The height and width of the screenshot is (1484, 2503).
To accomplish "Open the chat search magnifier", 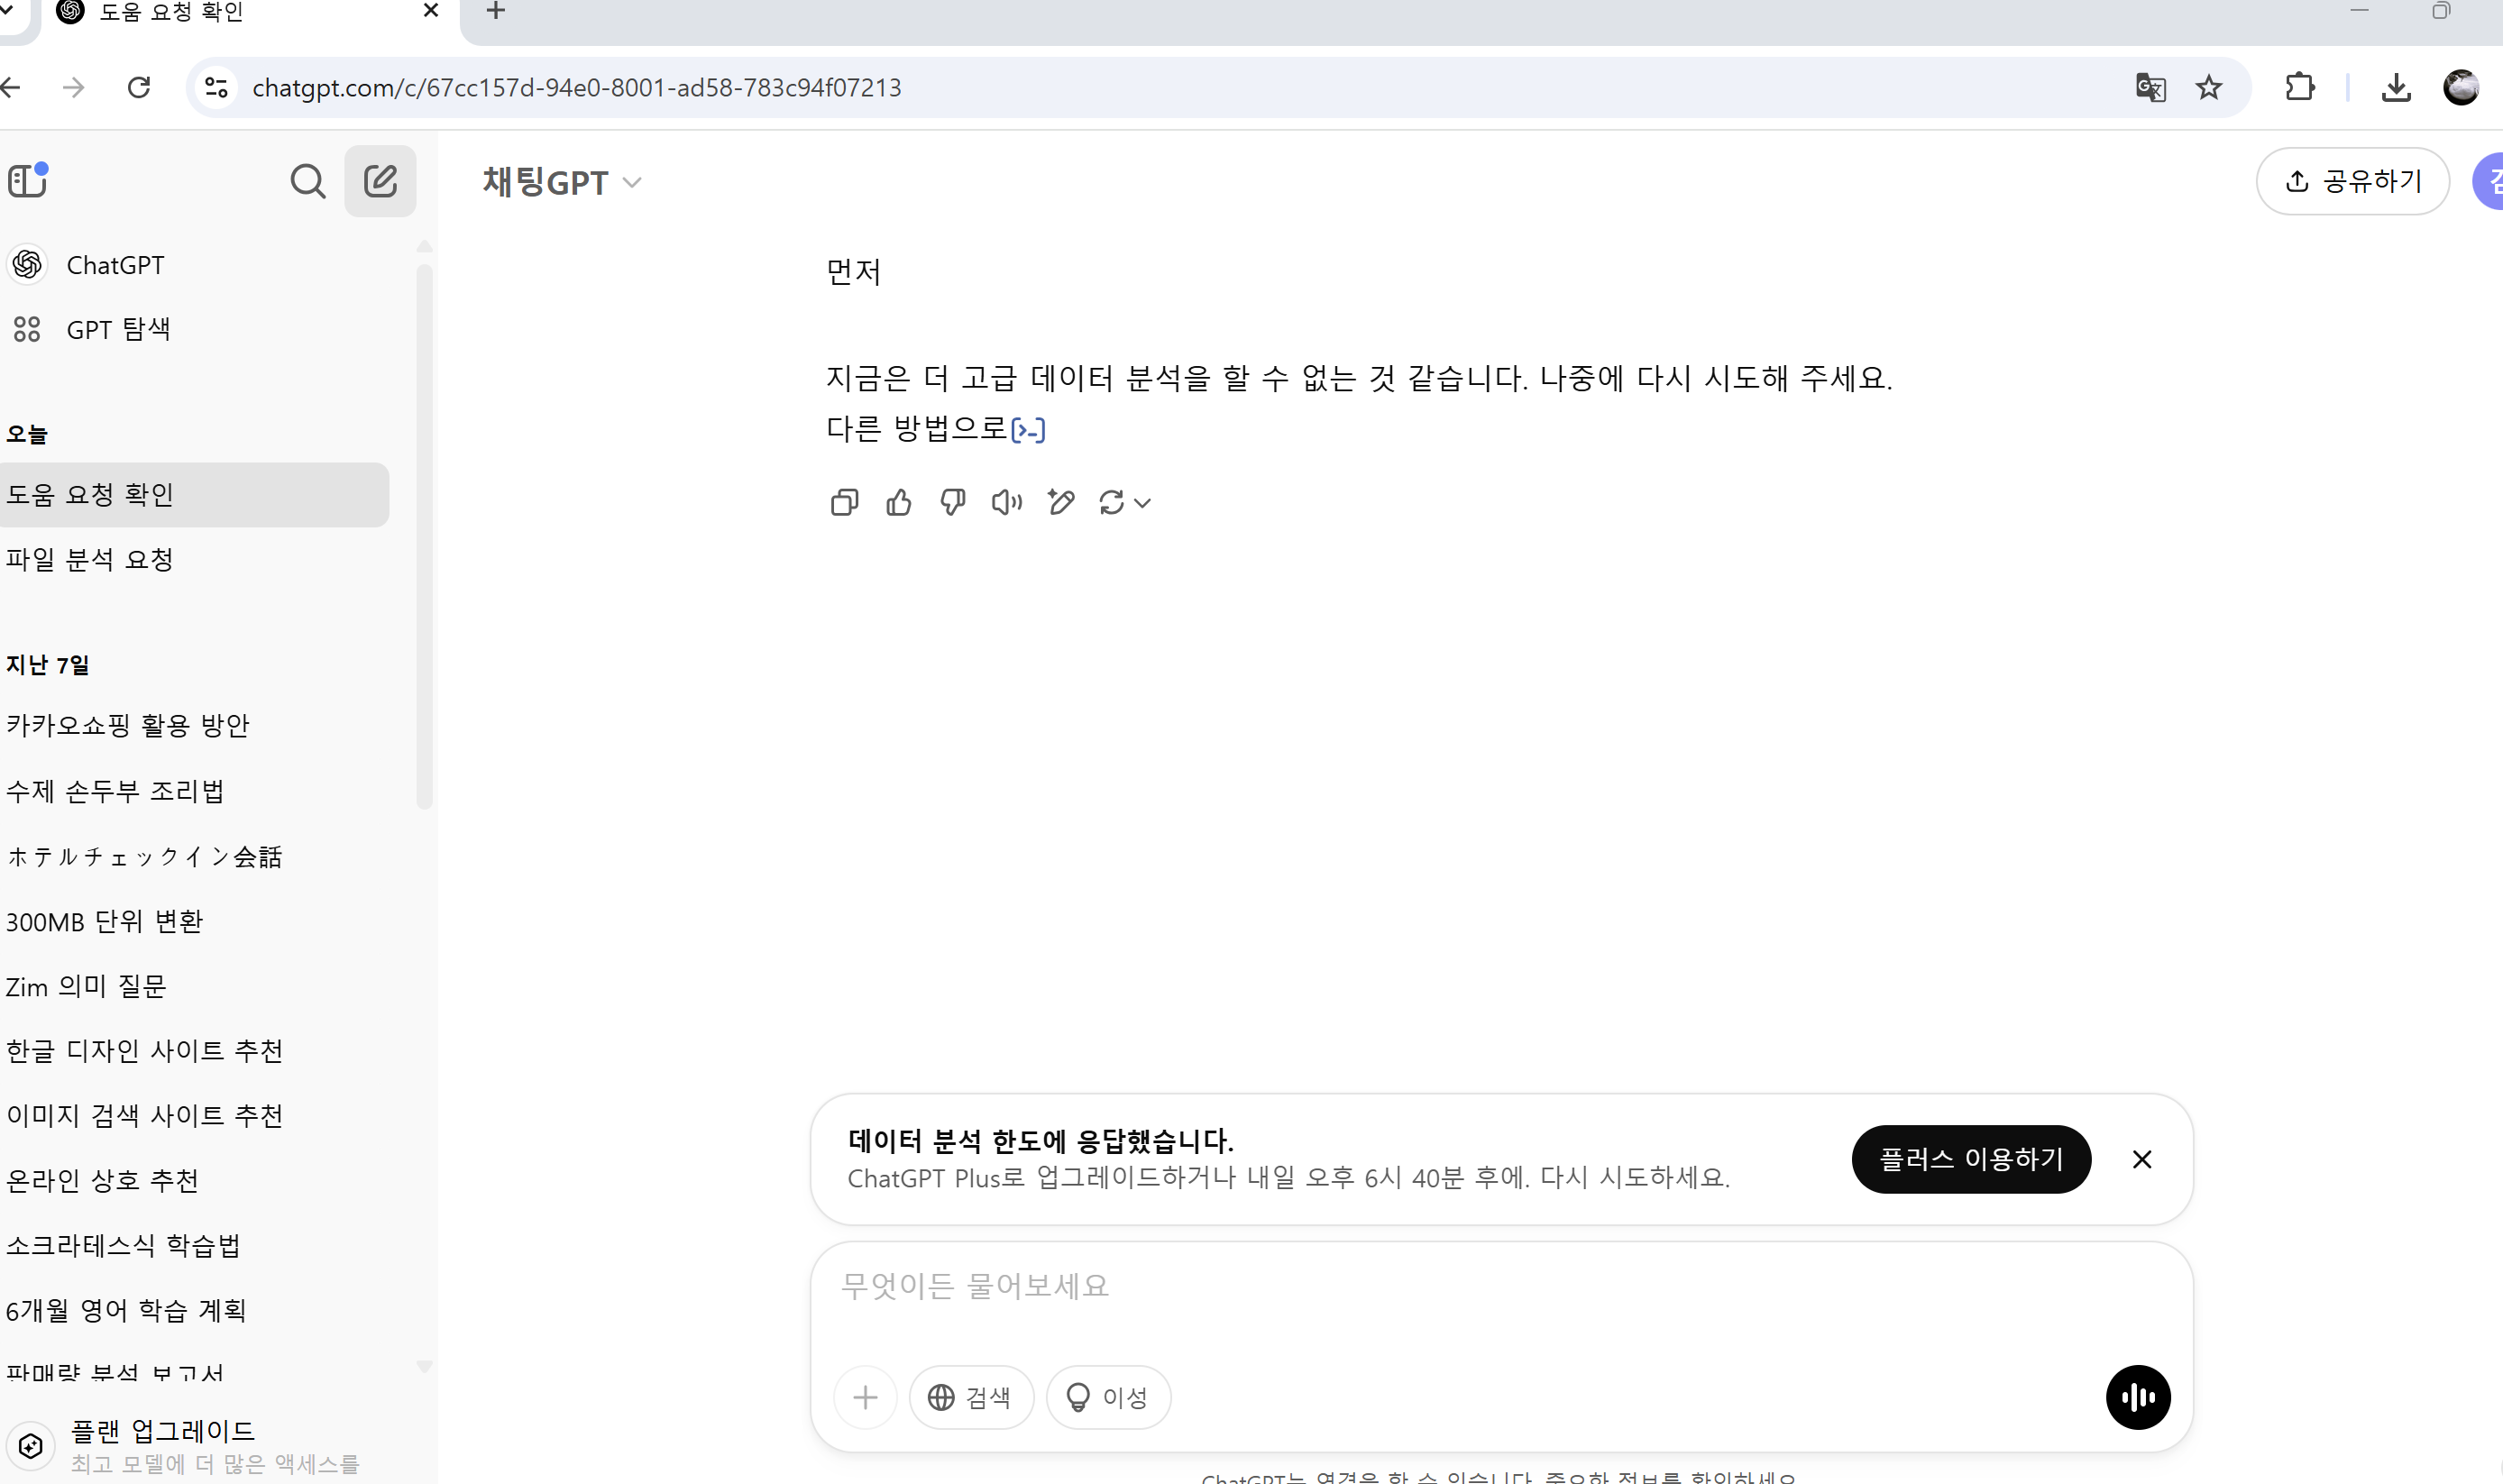I will [307, 181].
